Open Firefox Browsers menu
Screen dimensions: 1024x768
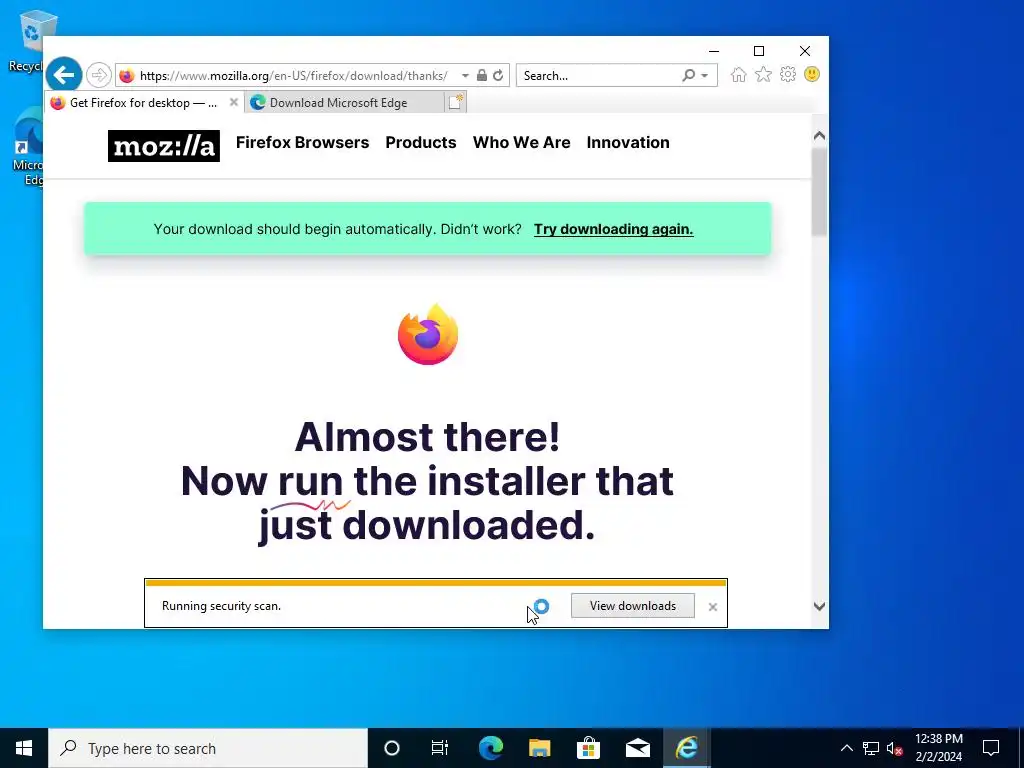point(302,142)
